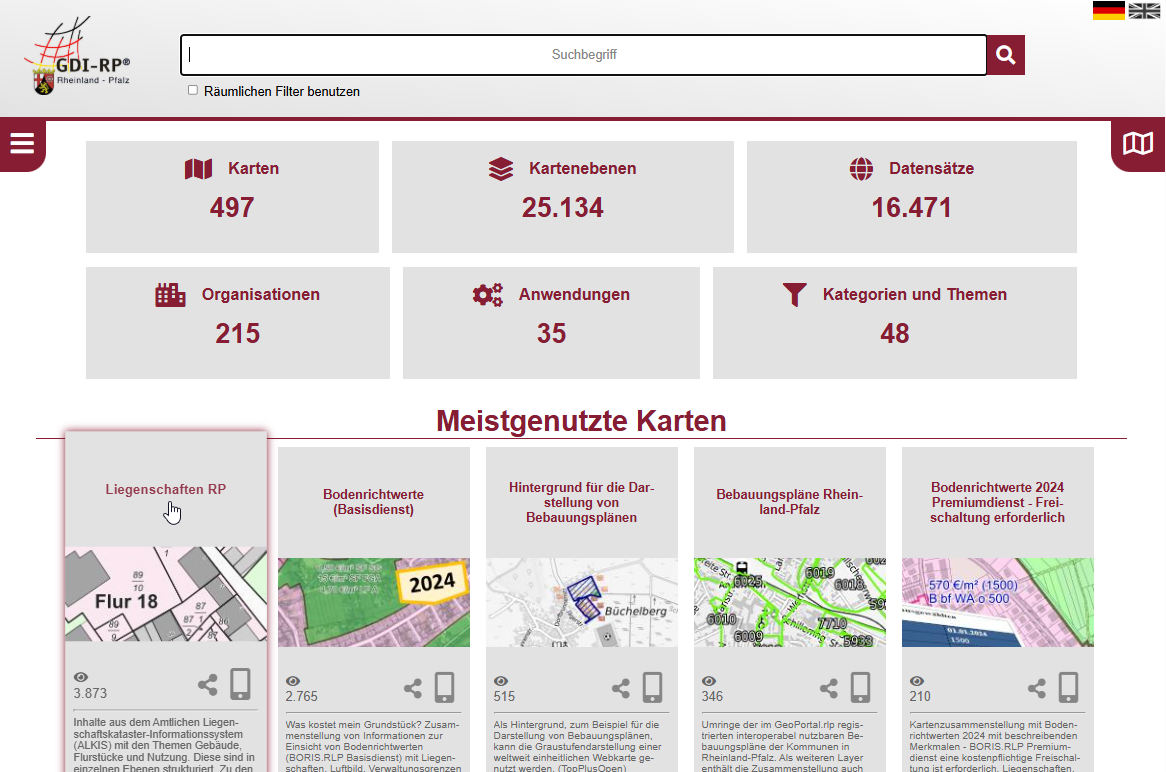The height and width of the screenshot is (772, 1166).
Task: Share the Hintergrund für Bebauungsplänen map
Action: (621, 688)
